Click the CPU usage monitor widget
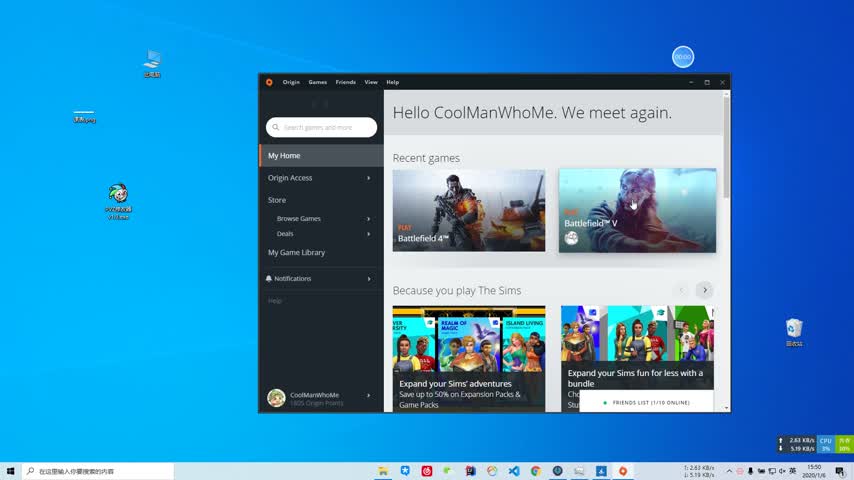 [826, 445]
